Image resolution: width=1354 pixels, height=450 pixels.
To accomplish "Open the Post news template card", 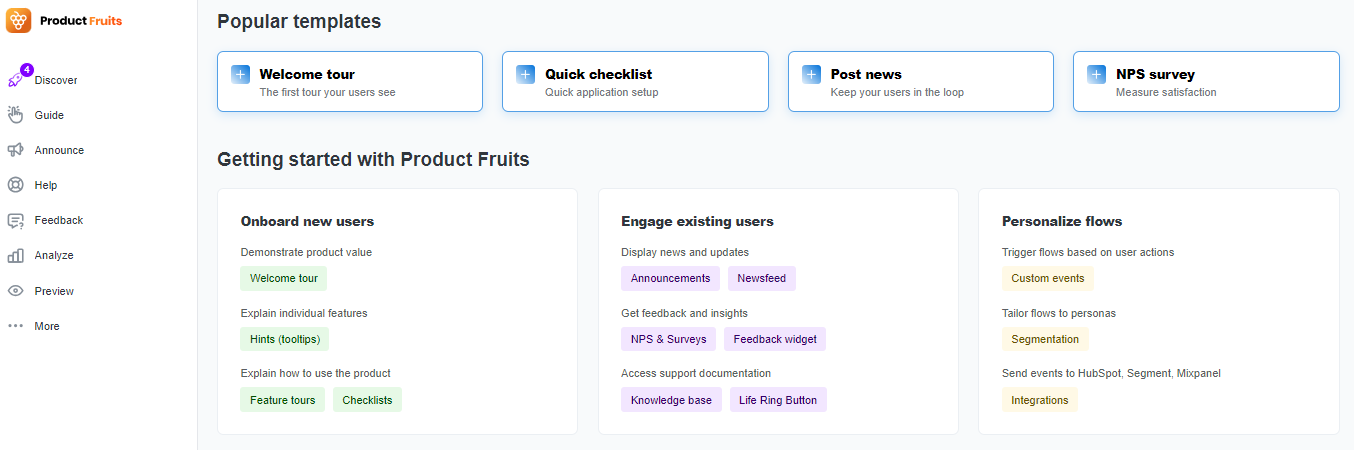I will click(x=921, y=82).
